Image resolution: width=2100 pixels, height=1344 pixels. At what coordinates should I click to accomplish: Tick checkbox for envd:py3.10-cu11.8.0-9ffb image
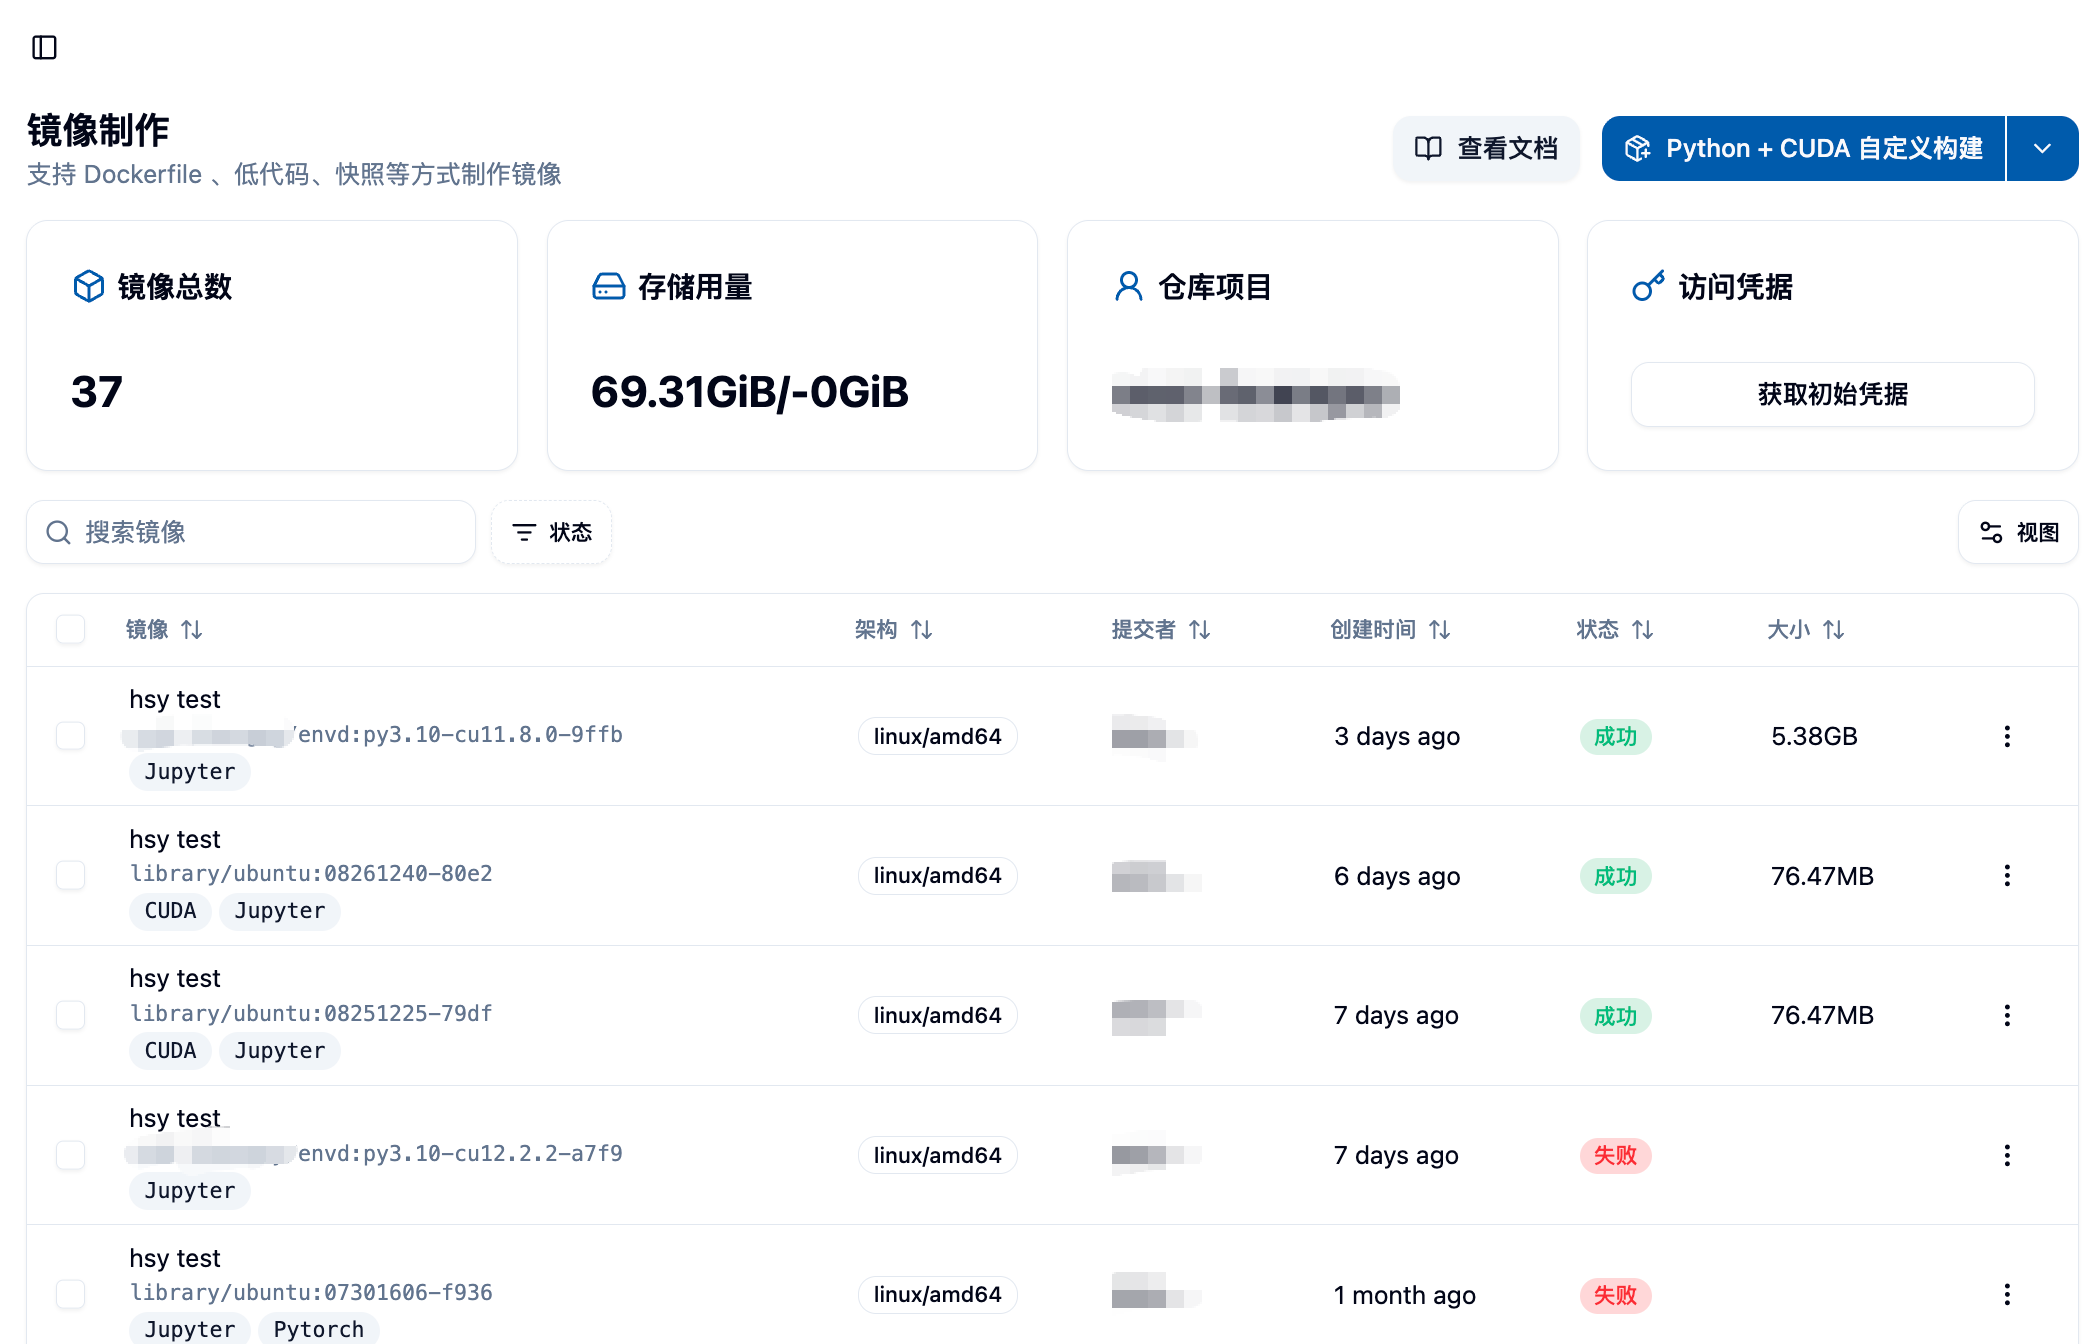click(71, 736)
